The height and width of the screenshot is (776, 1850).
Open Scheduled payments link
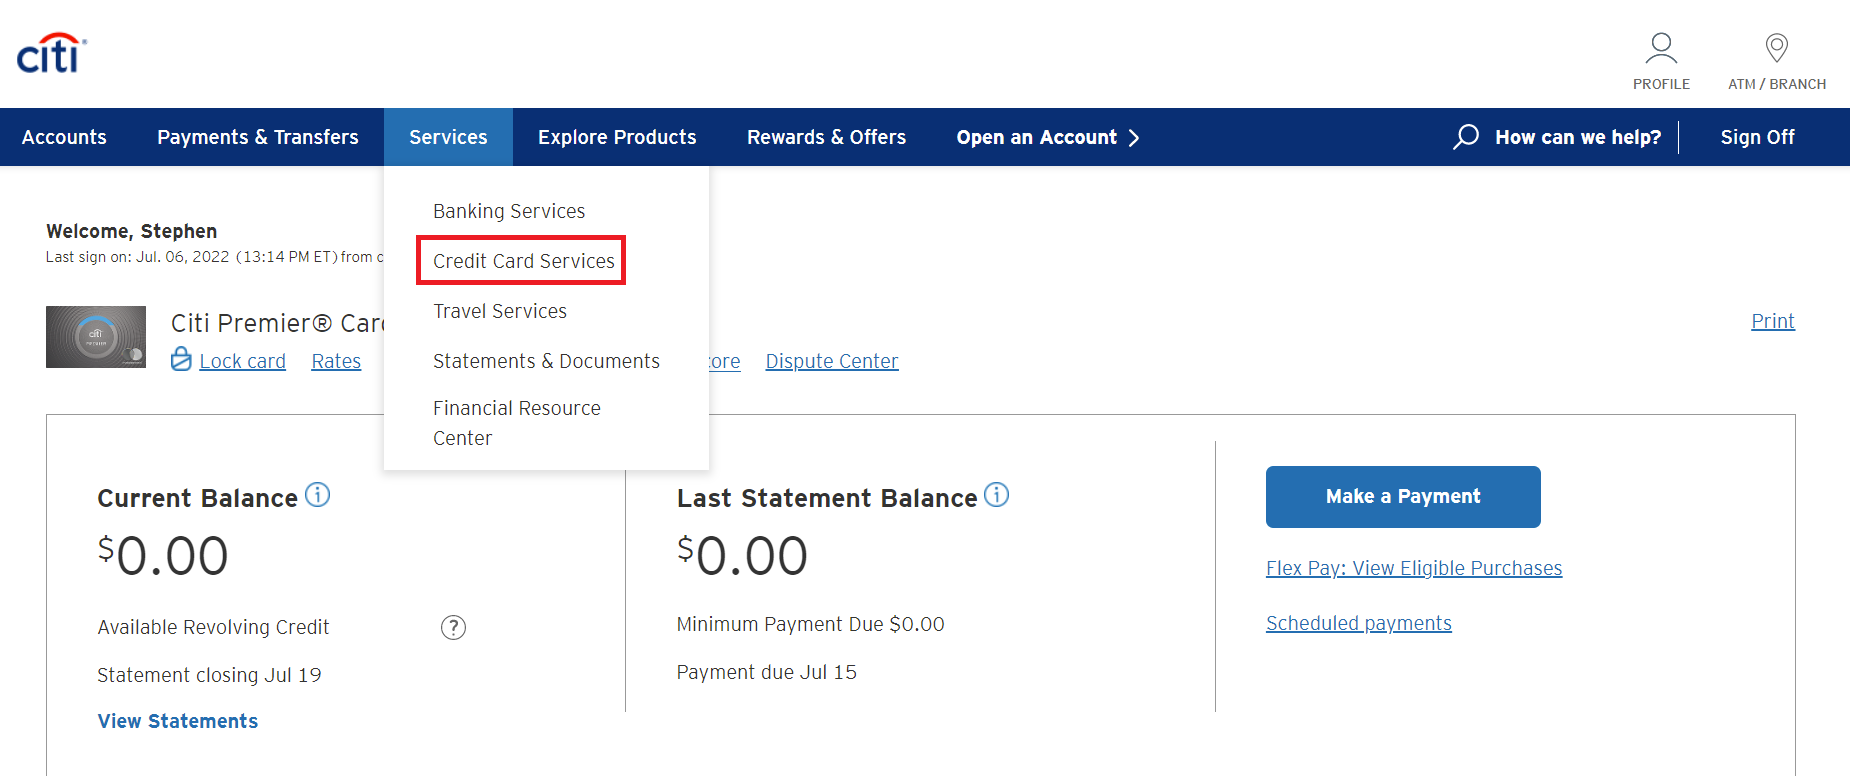click(1359, 623)
